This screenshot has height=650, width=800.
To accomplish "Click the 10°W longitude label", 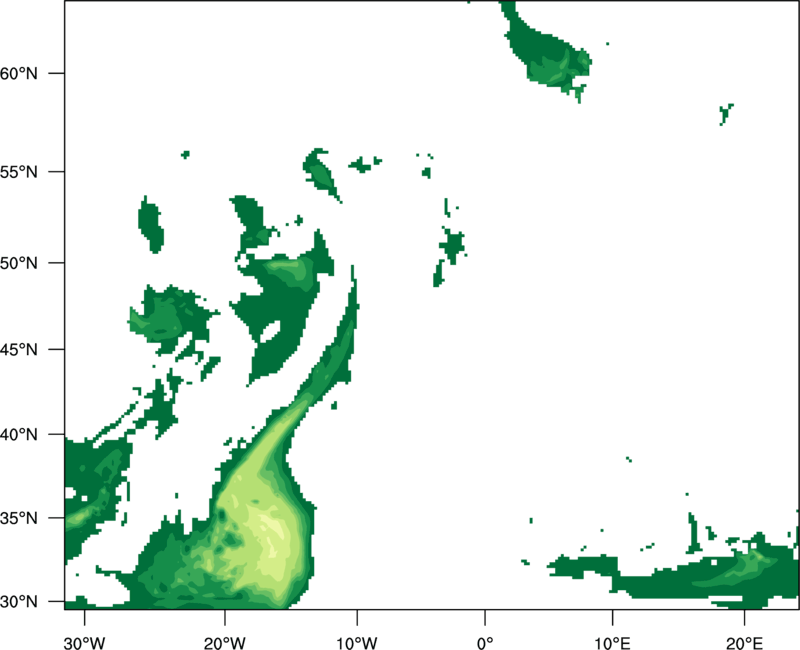I will pyautogui.click(x=357, y=643).
